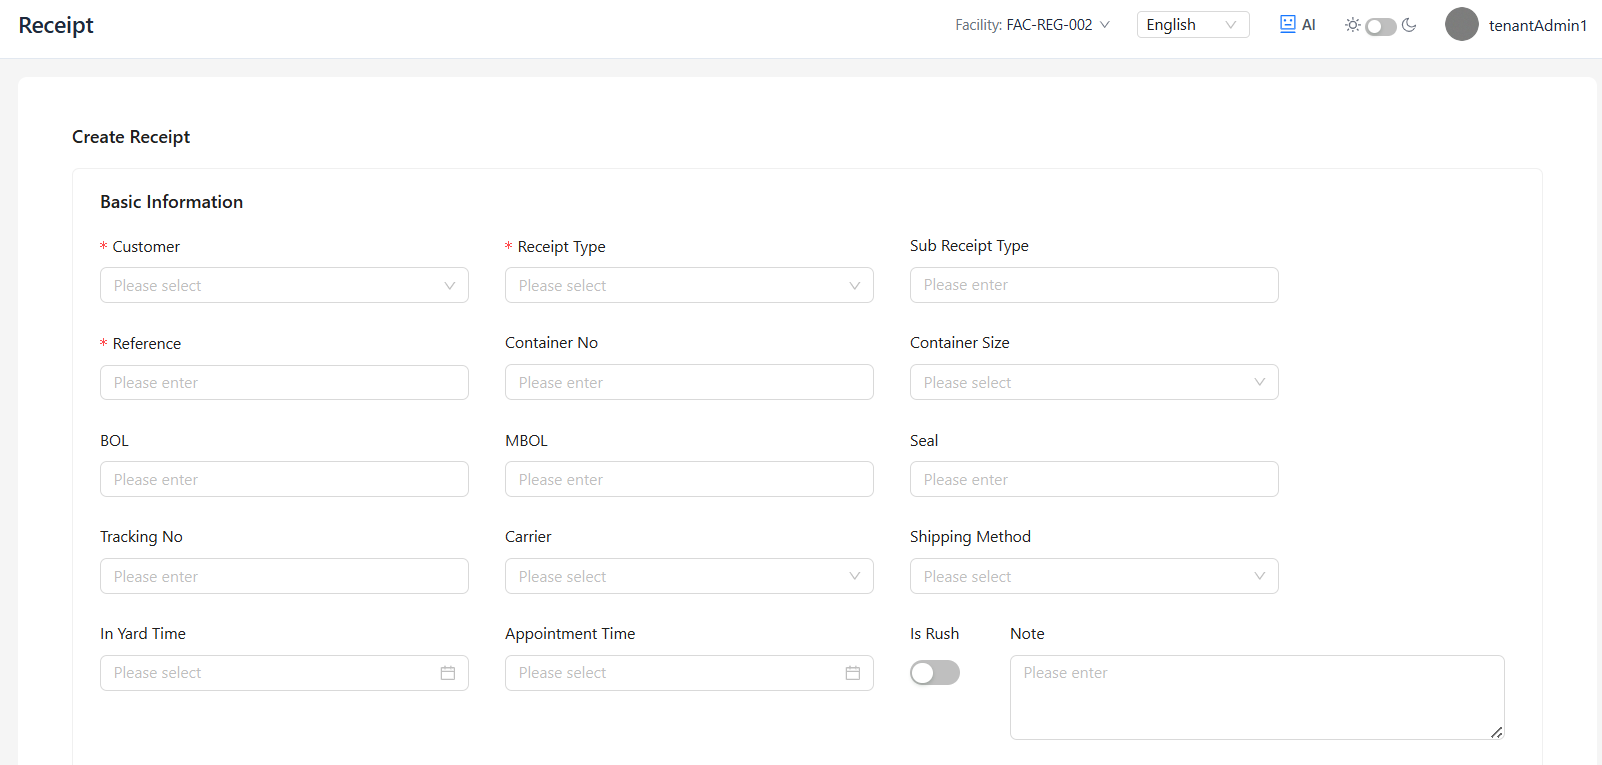The image size is (1602, 765).
Task: Open the English language selector
Action: (1193, 25)
